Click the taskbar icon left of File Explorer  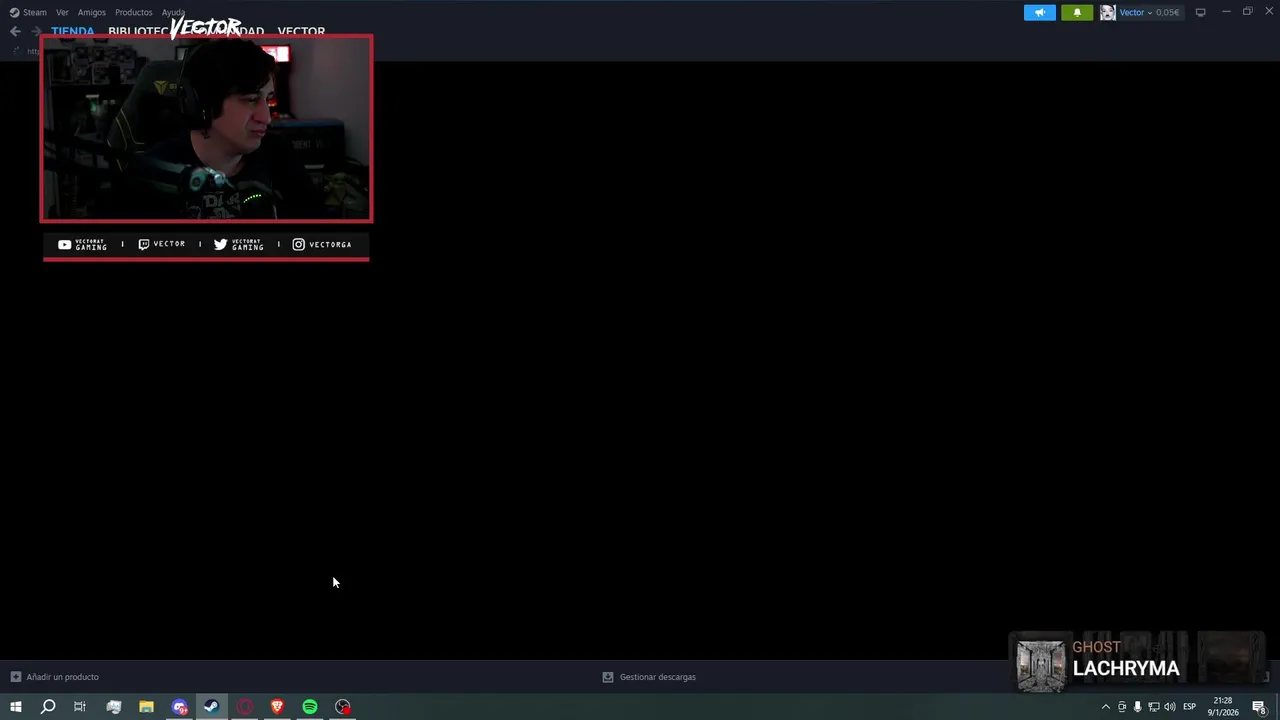pyautogui.click(x=114, y=707)
